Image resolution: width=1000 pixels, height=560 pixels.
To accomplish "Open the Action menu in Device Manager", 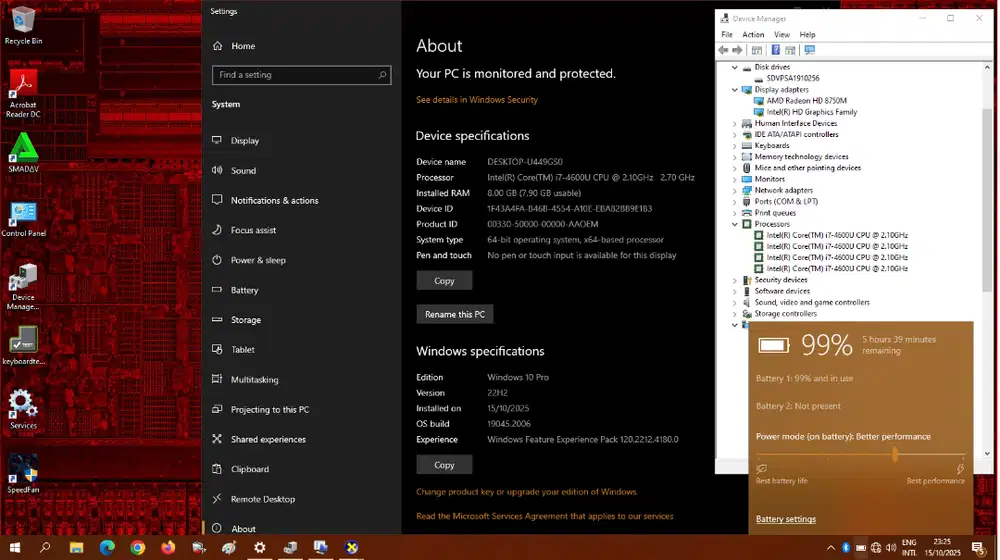I will (753, 35).
